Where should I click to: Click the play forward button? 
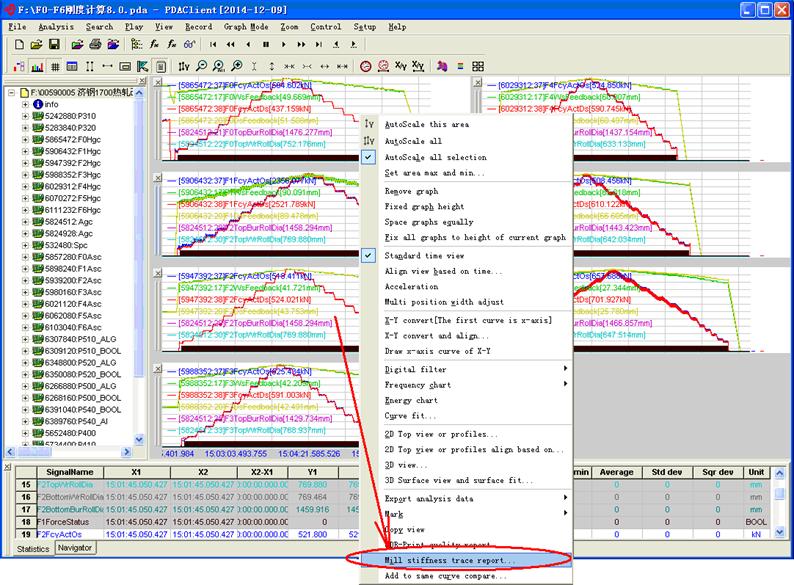pos(284,45)
